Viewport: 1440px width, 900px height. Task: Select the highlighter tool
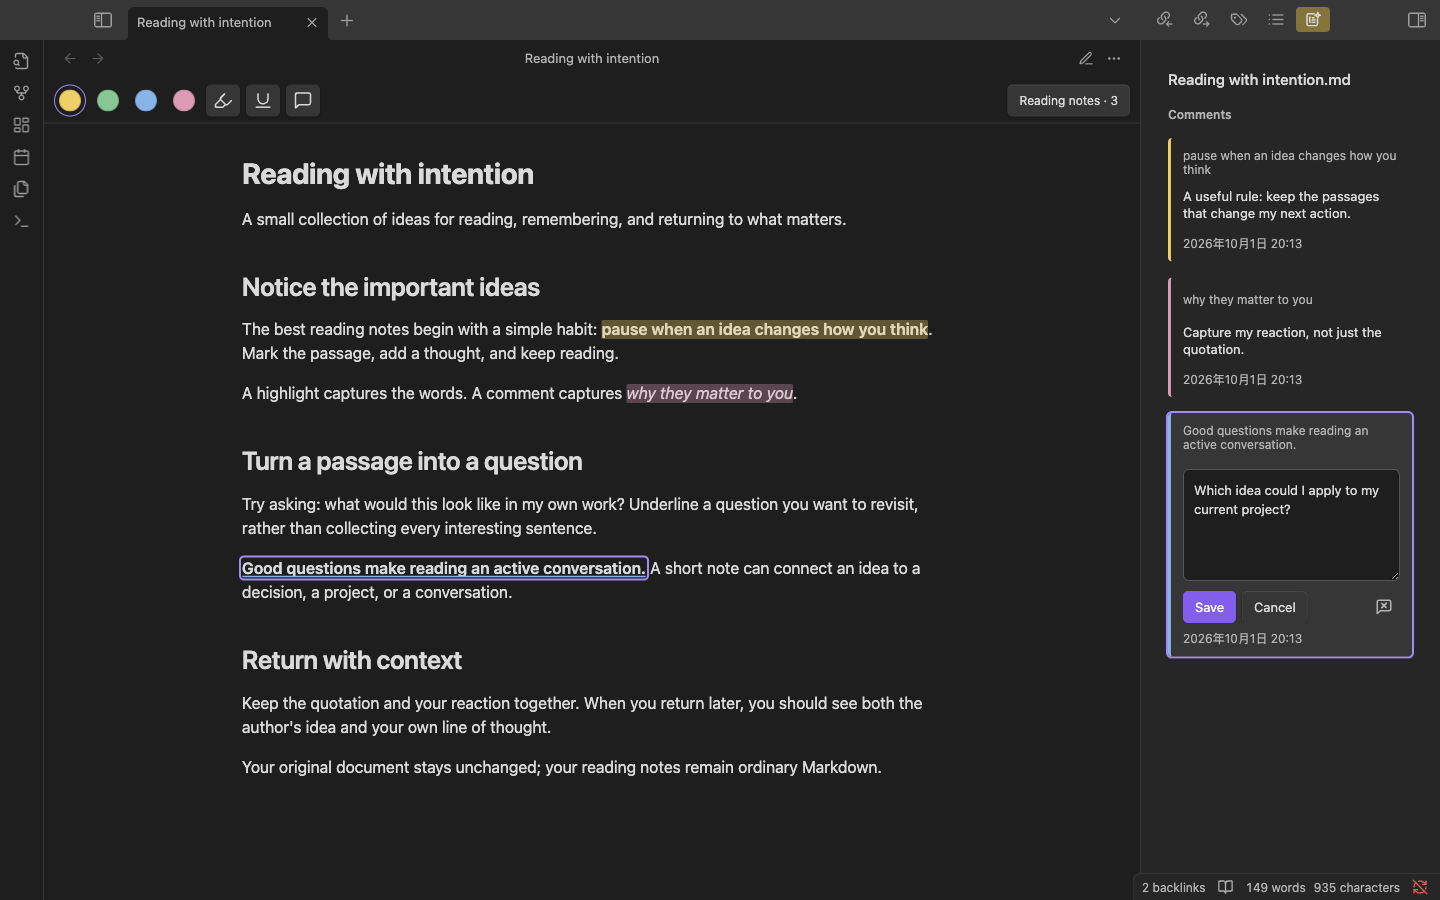pos(223,100)
